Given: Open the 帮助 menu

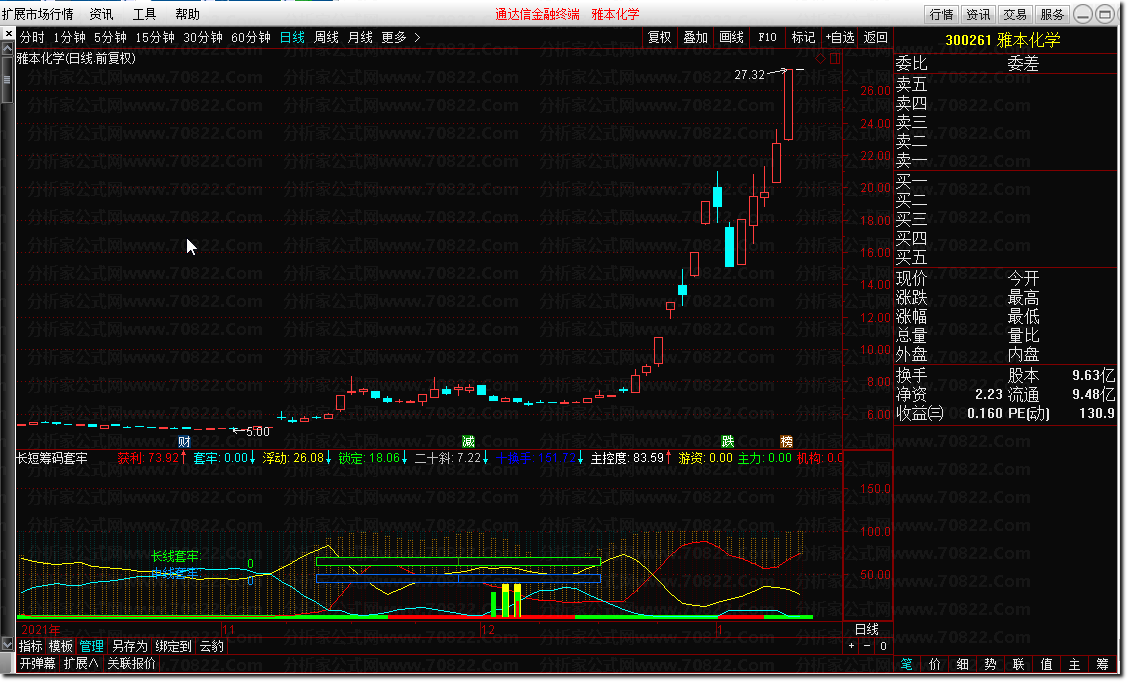Looking at the screenshot, I should click(187, 14).
